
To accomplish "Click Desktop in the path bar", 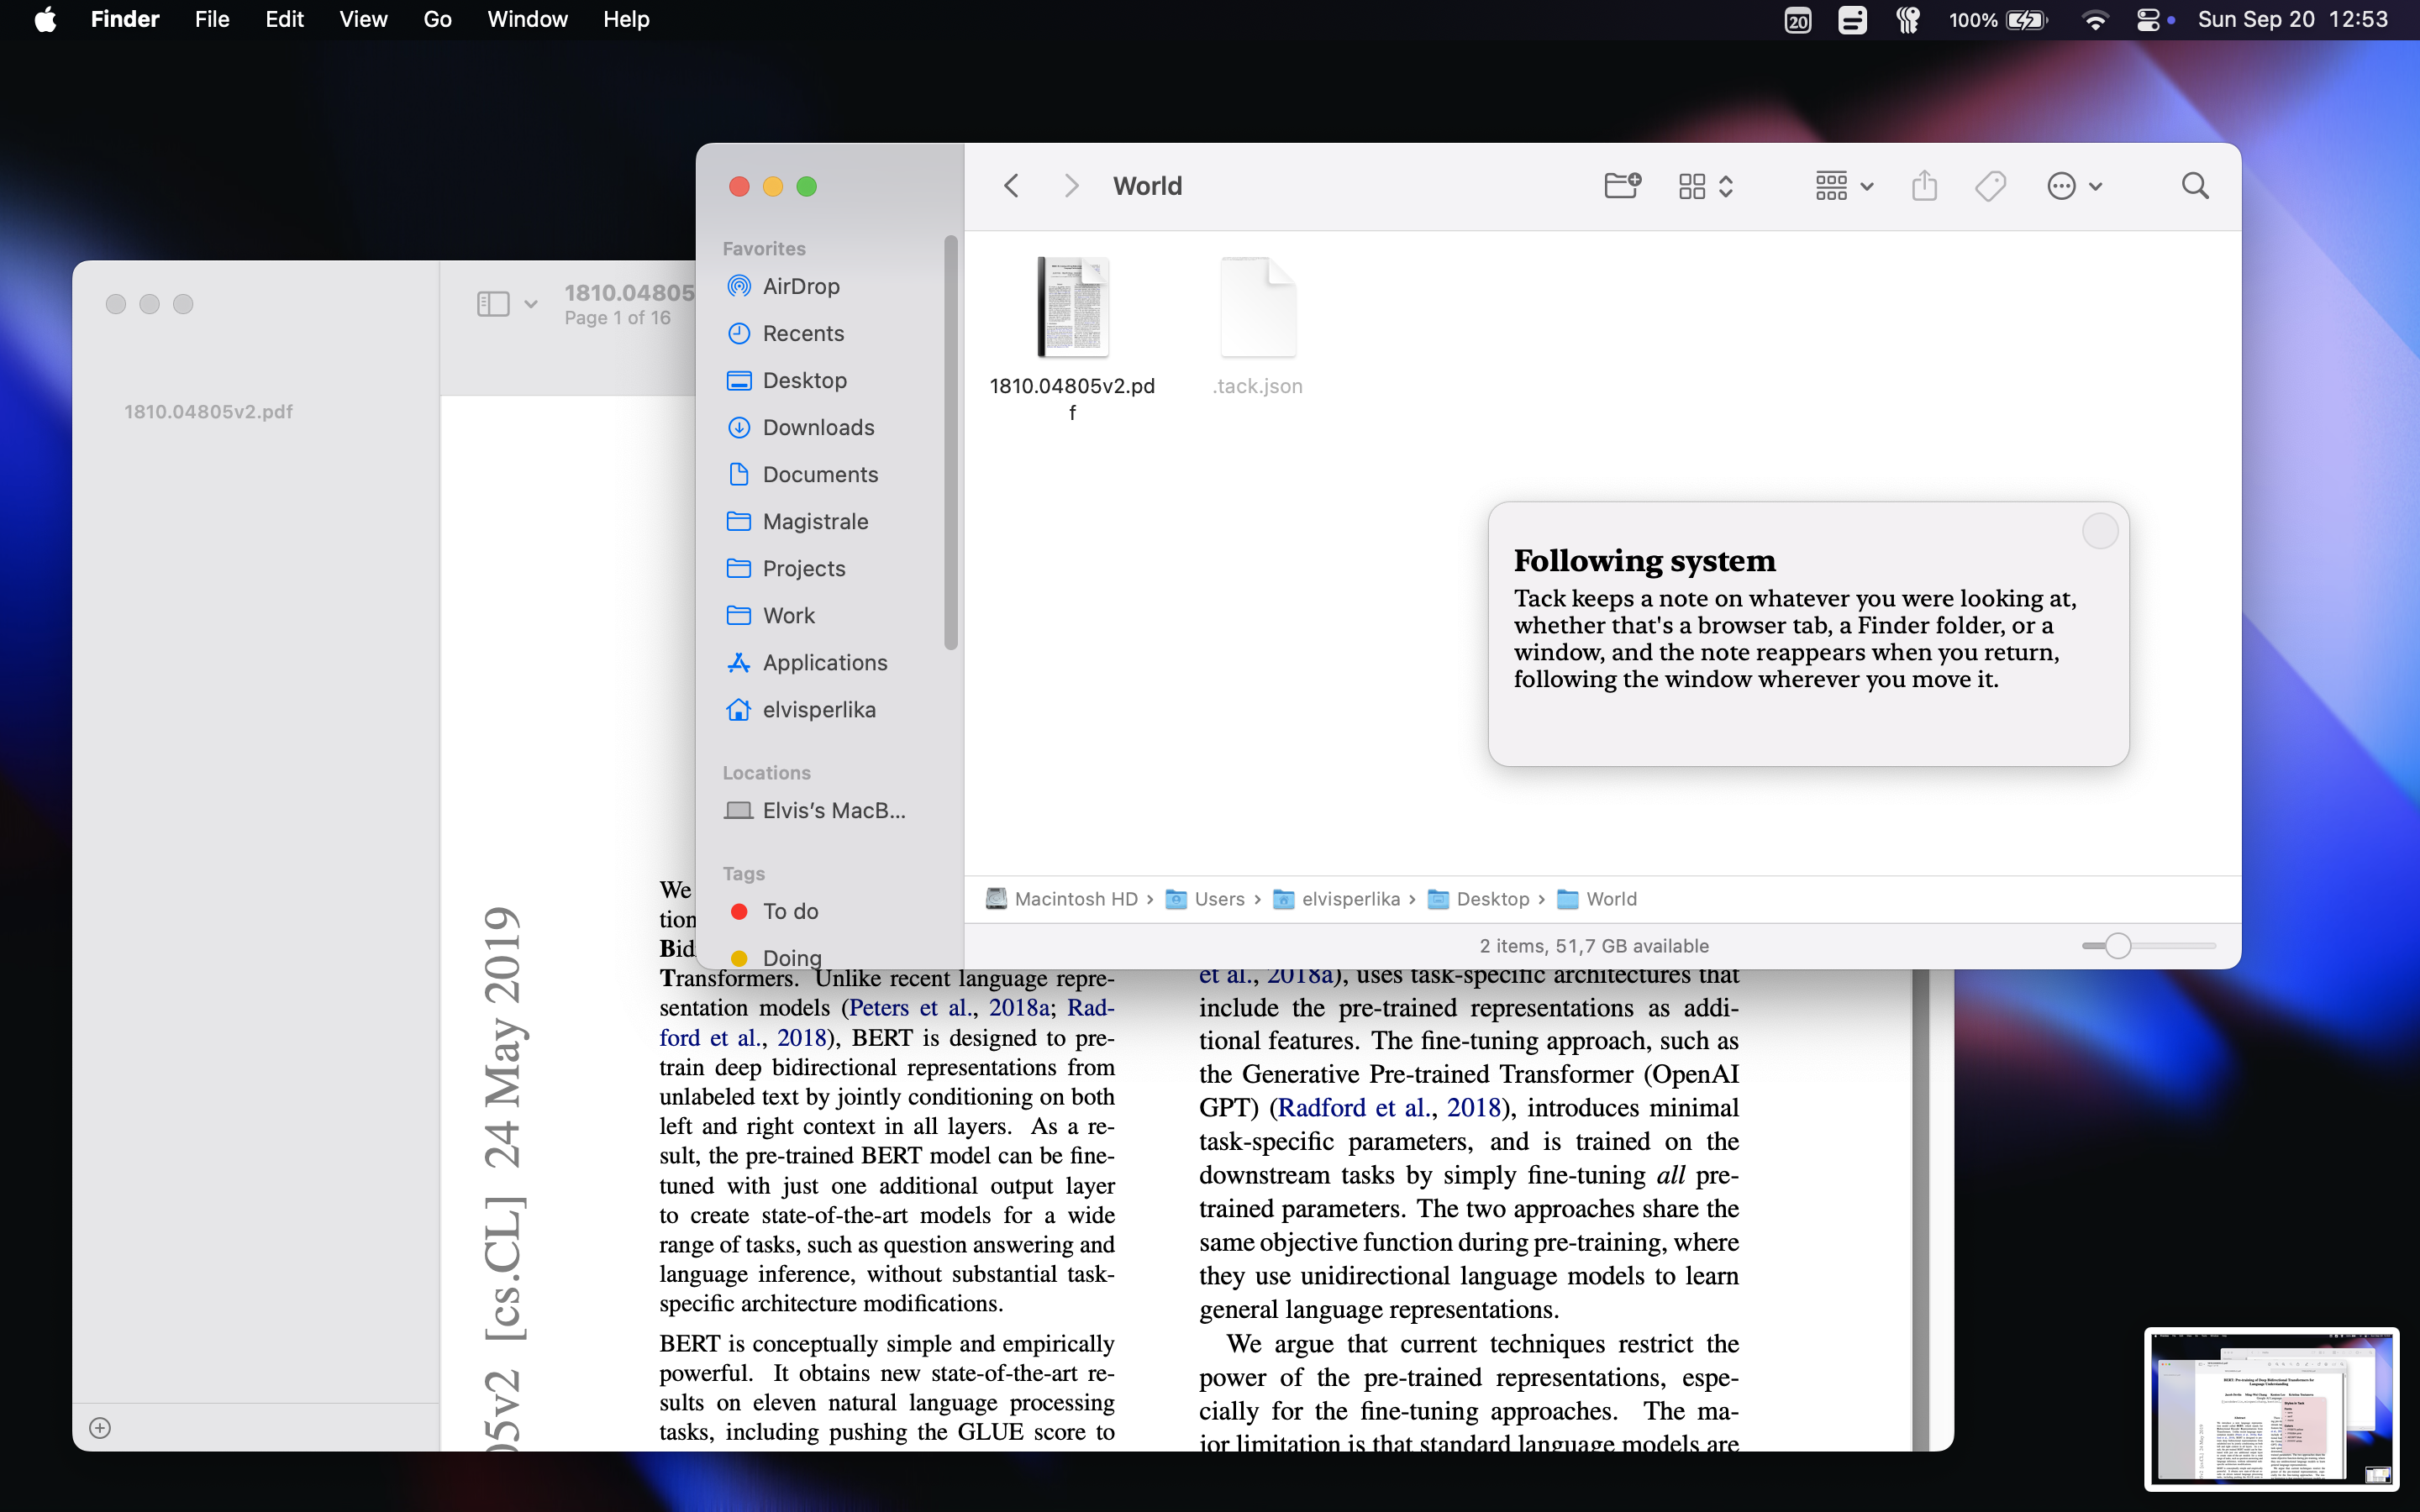I will click(1479, 899).
